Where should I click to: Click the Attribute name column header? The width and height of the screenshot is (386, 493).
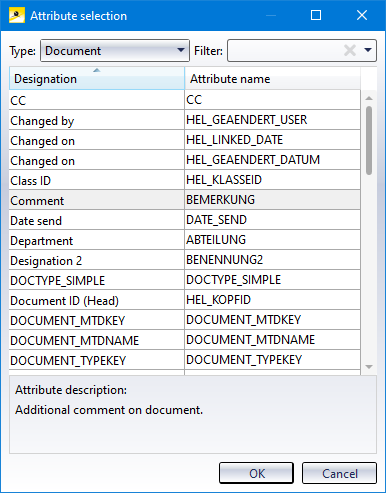(272, 79)
